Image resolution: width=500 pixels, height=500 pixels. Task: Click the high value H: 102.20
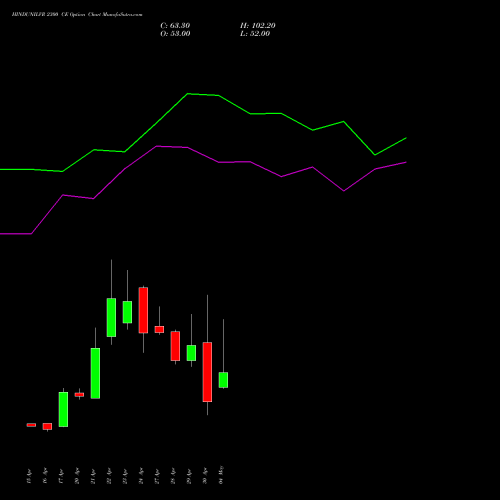pyautogui.click(x=257, y=26)
